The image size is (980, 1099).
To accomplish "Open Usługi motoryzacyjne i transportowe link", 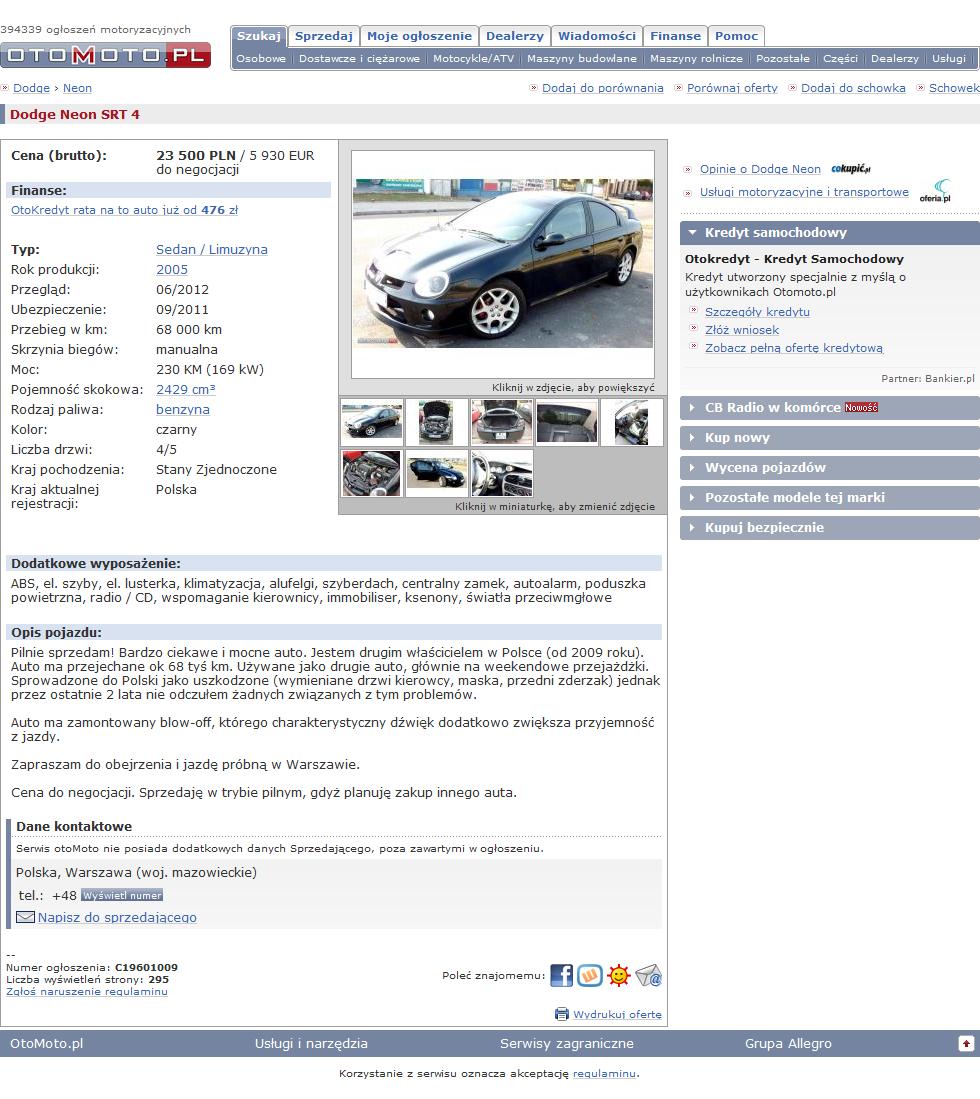I will click(x=804, y=192).
